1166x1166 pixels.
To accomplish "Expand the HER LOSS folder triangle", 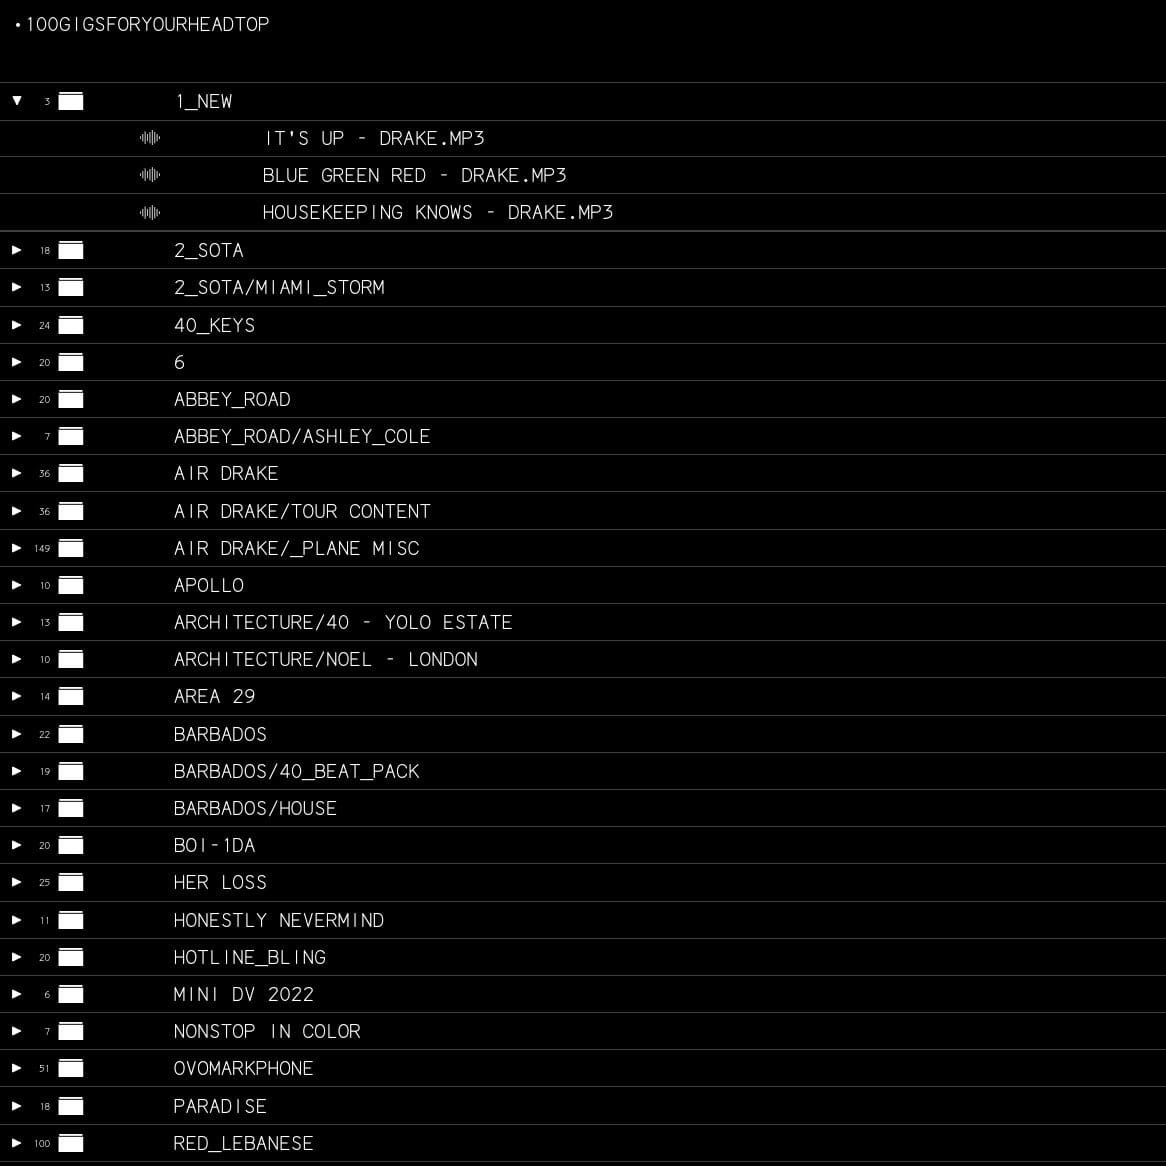I will click(x=17, y=882).
